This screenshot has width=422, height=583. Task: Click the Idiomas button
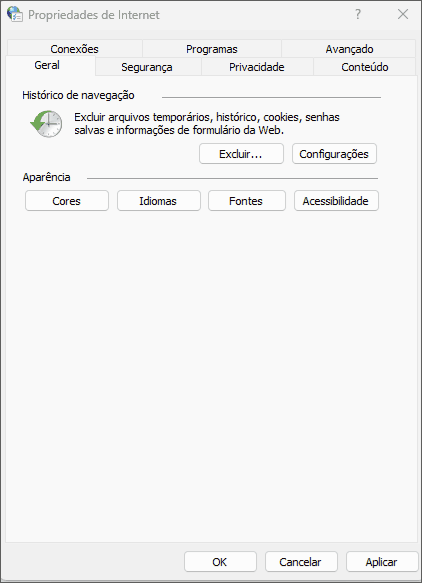click(x=159, y=201)
